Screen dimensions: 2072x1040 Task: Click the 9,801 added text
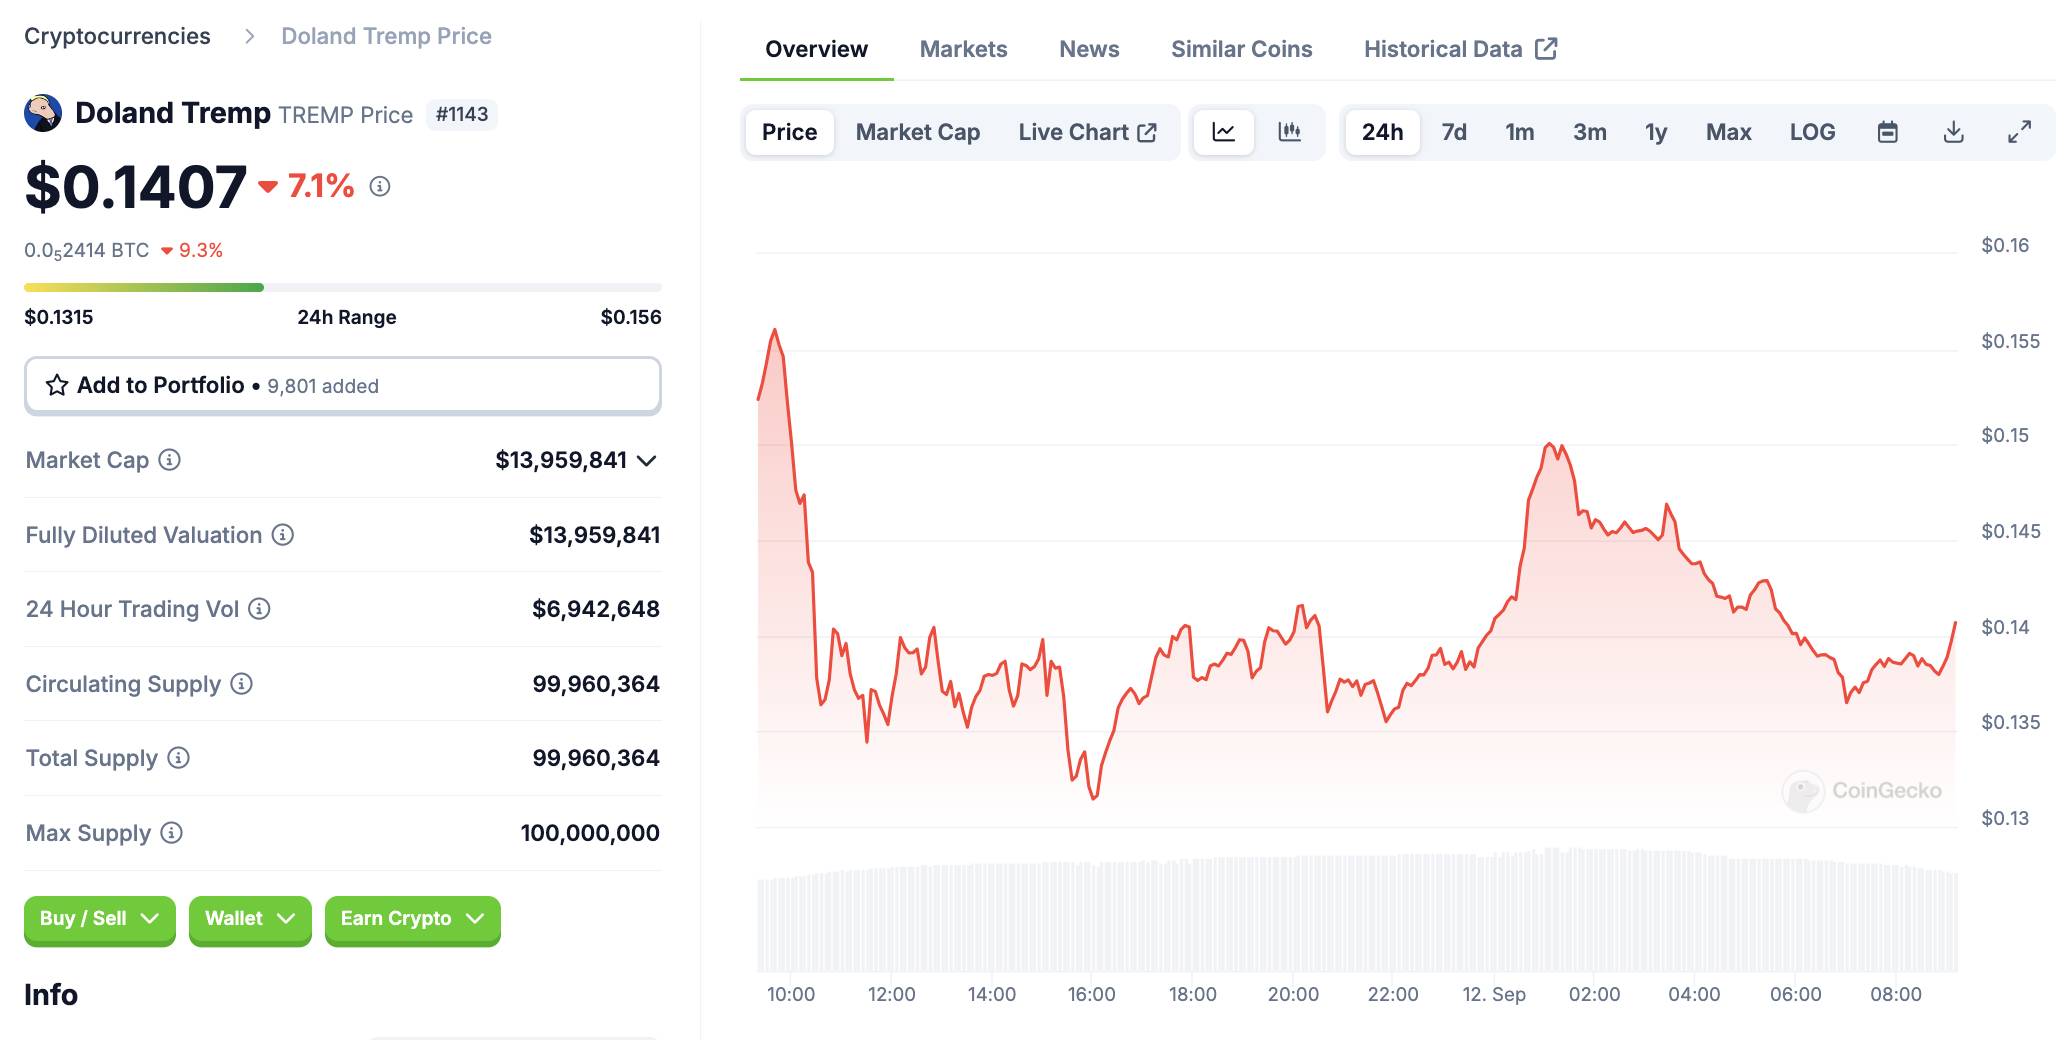click(323, 386)
